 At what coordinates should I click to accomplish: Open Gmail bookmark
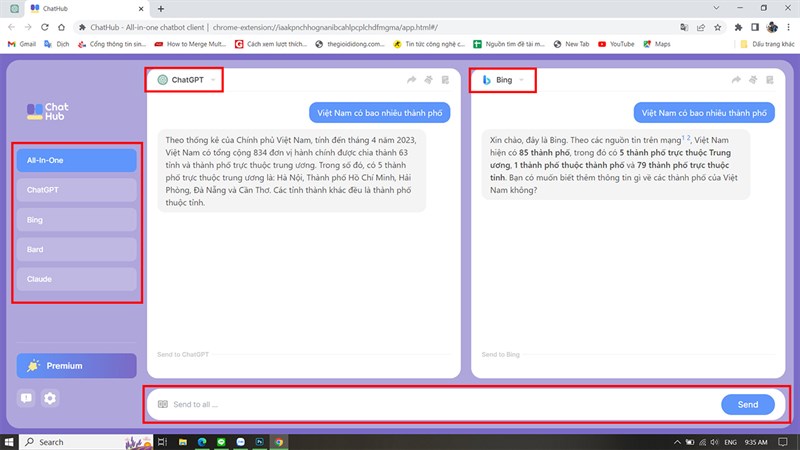pos(22,44)
